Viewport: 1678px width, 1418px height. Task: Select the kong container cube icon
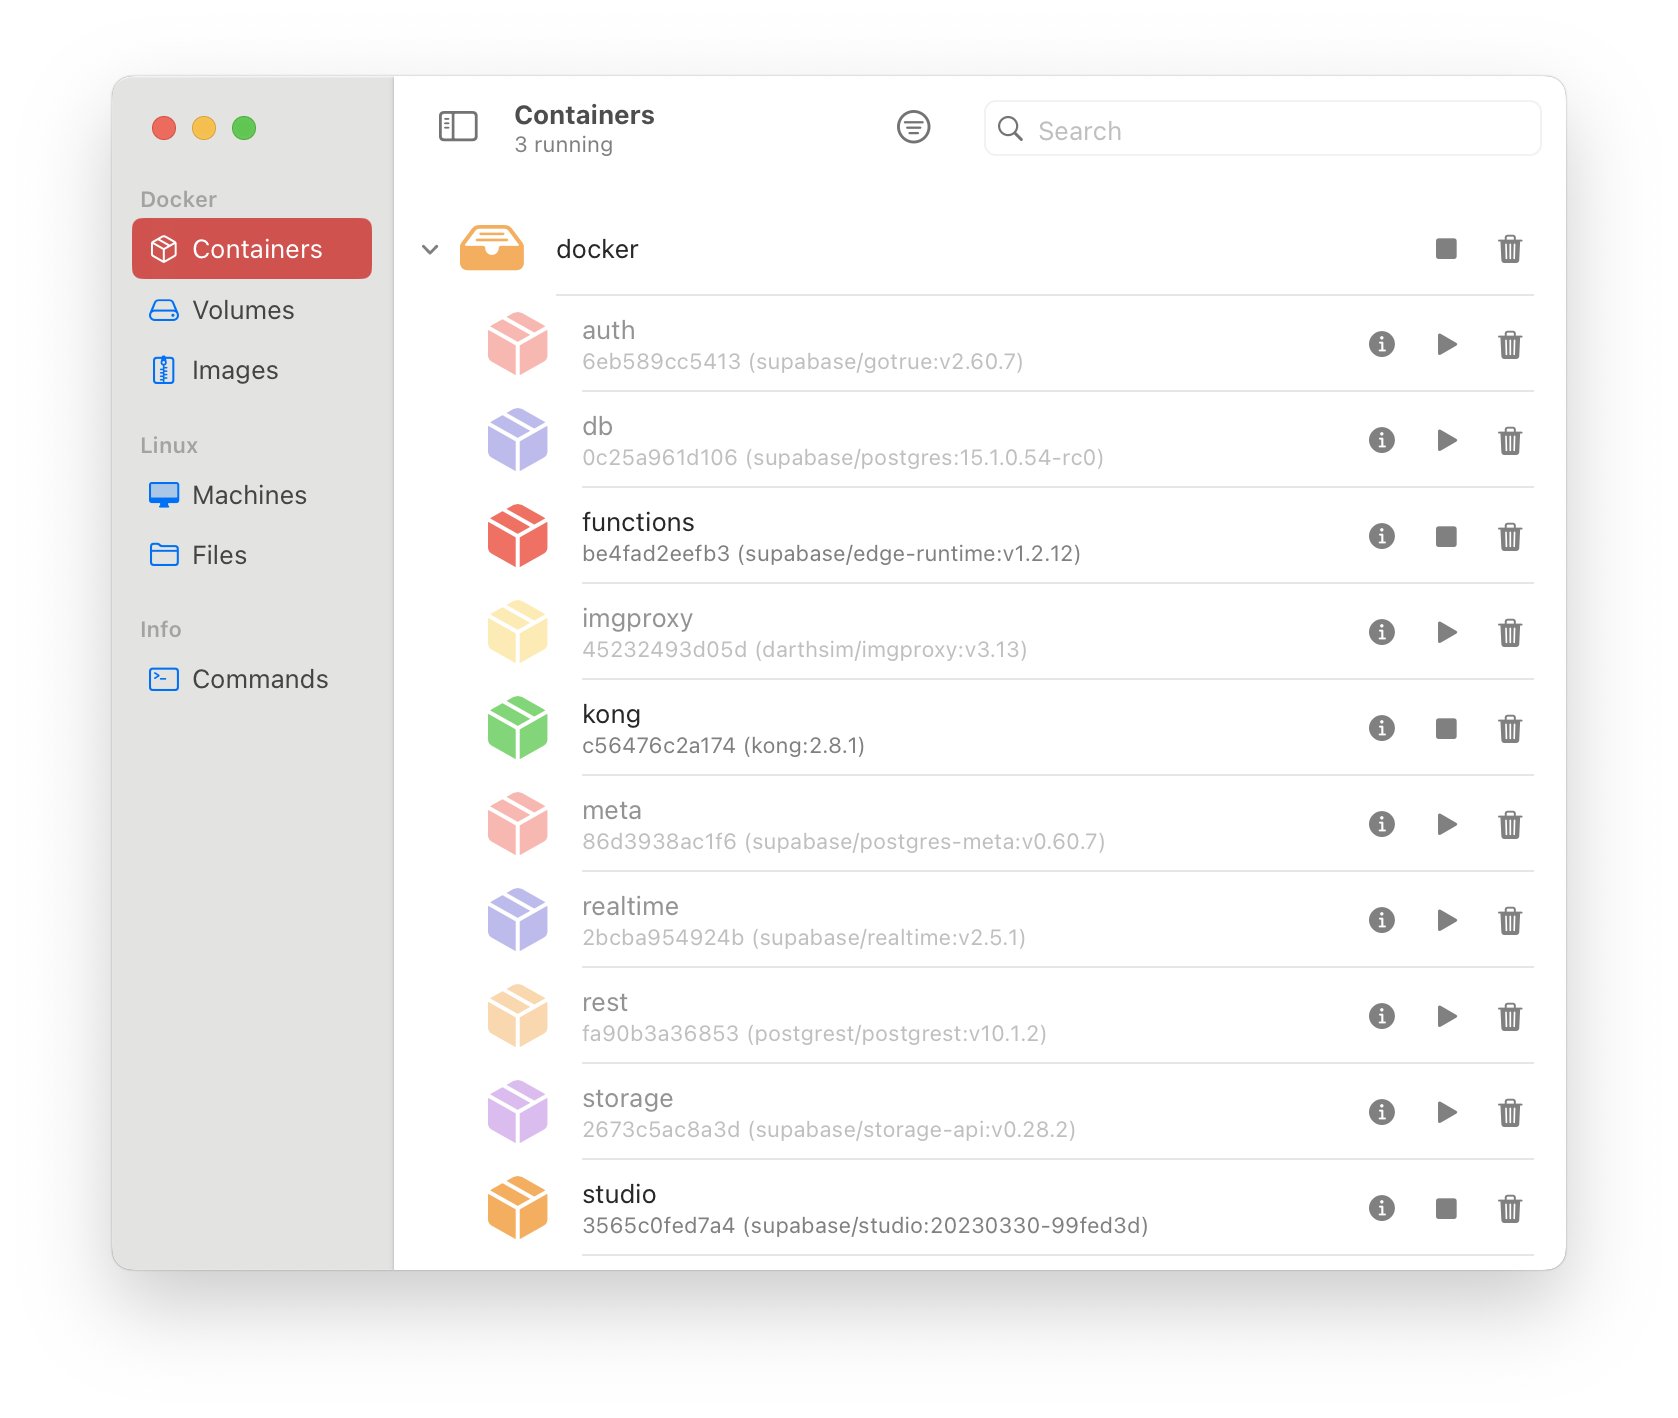517,728
